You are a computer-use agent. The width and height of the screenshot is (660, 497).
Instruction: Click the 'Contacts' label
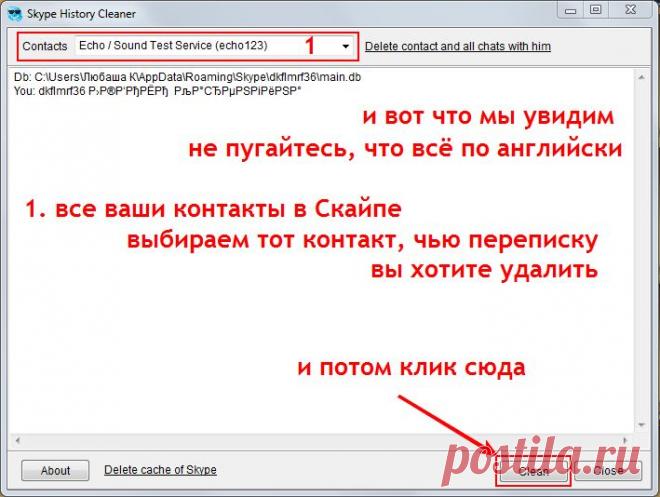45,46
